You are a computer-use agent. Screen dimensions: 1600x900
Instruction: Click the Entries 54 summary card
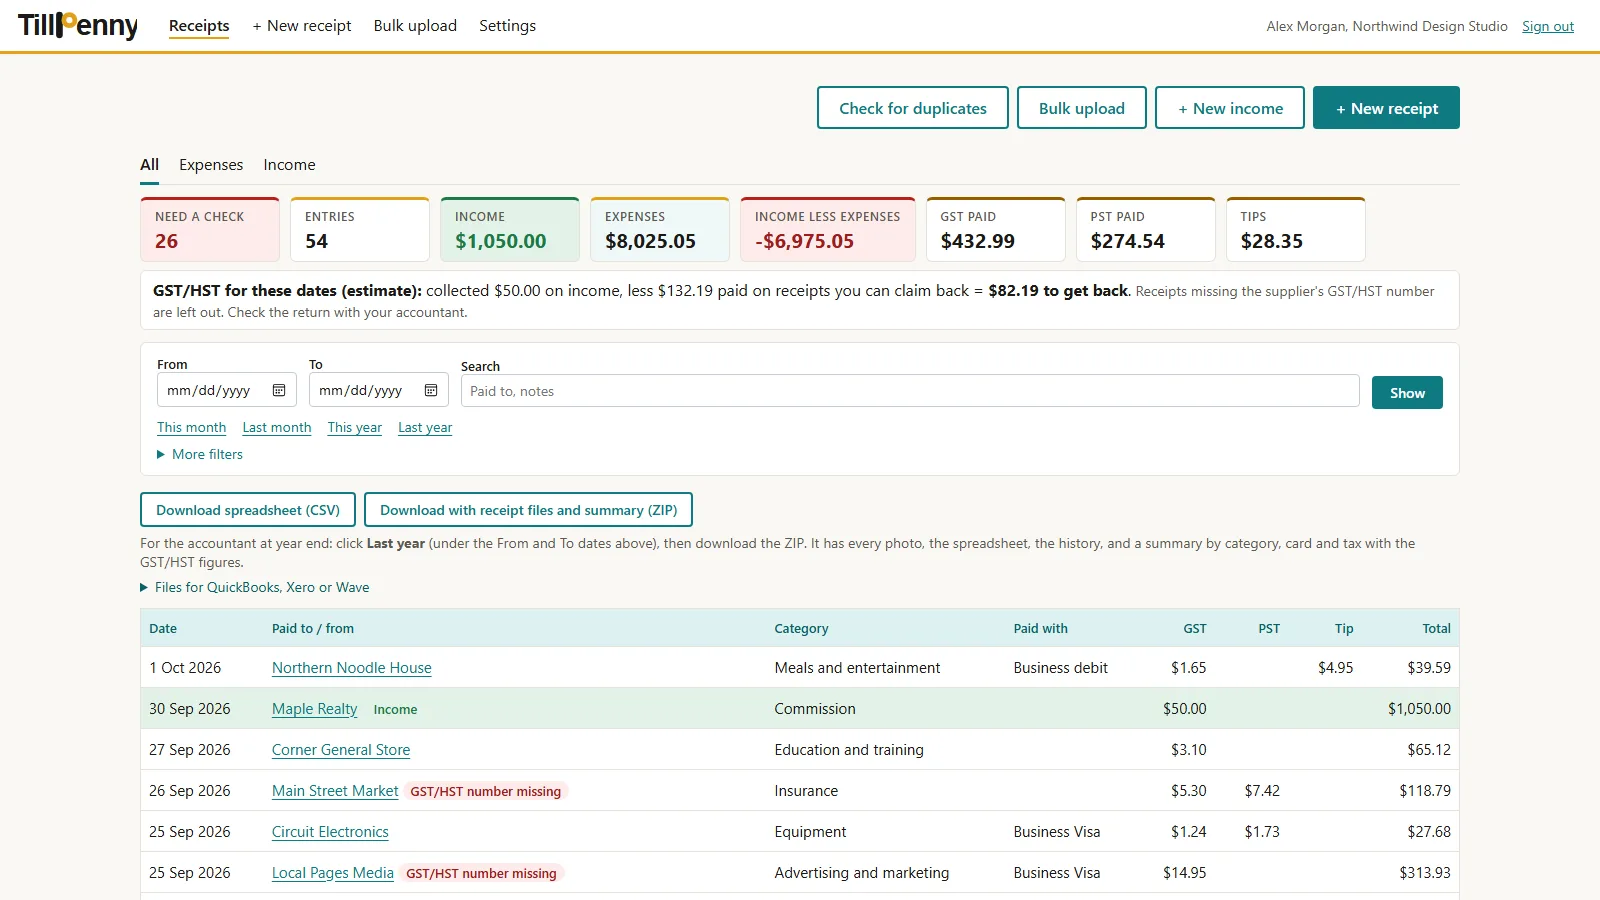[x=360, y=230]
